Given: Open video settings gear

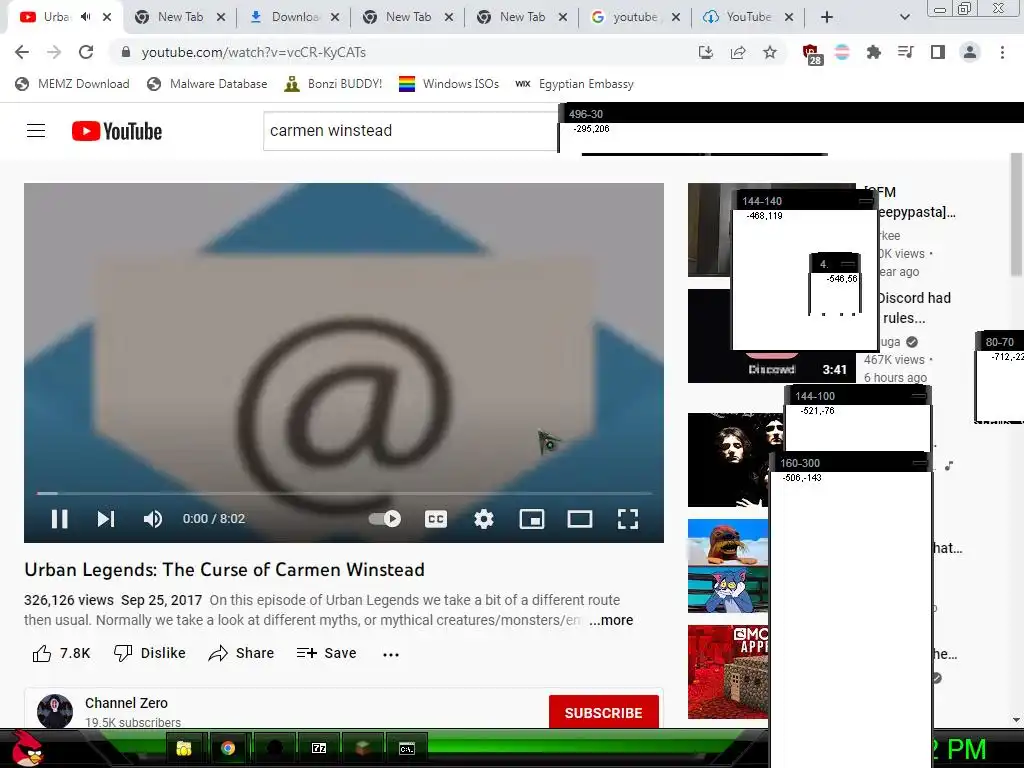Looking at the screenshot, I should click(x=484, y=519).
